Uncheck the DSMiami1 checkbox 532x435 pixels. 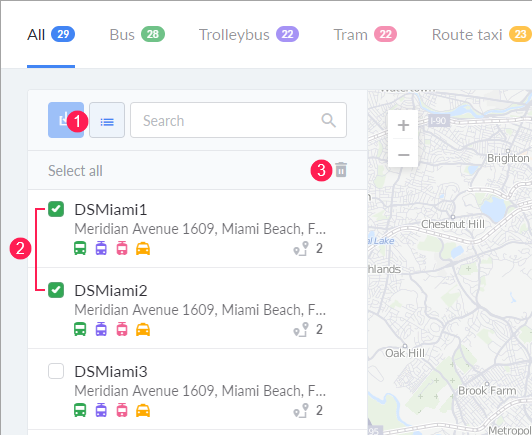56,209
